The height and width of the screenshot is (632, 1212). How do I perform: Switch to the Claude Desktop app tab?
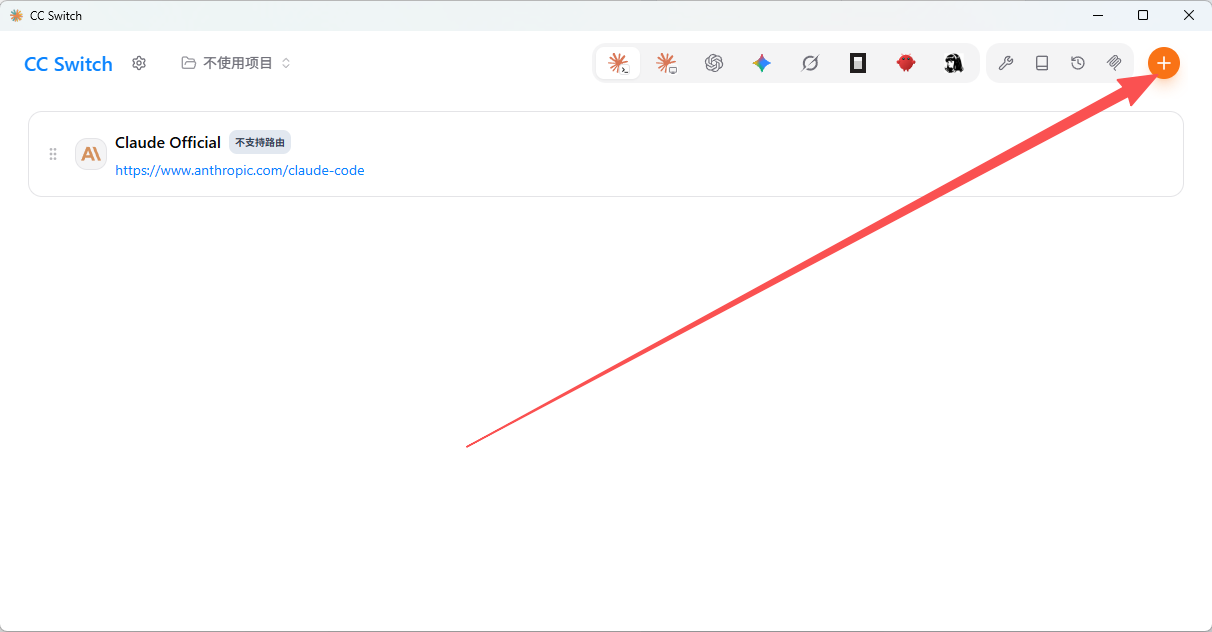coord(666,63)
